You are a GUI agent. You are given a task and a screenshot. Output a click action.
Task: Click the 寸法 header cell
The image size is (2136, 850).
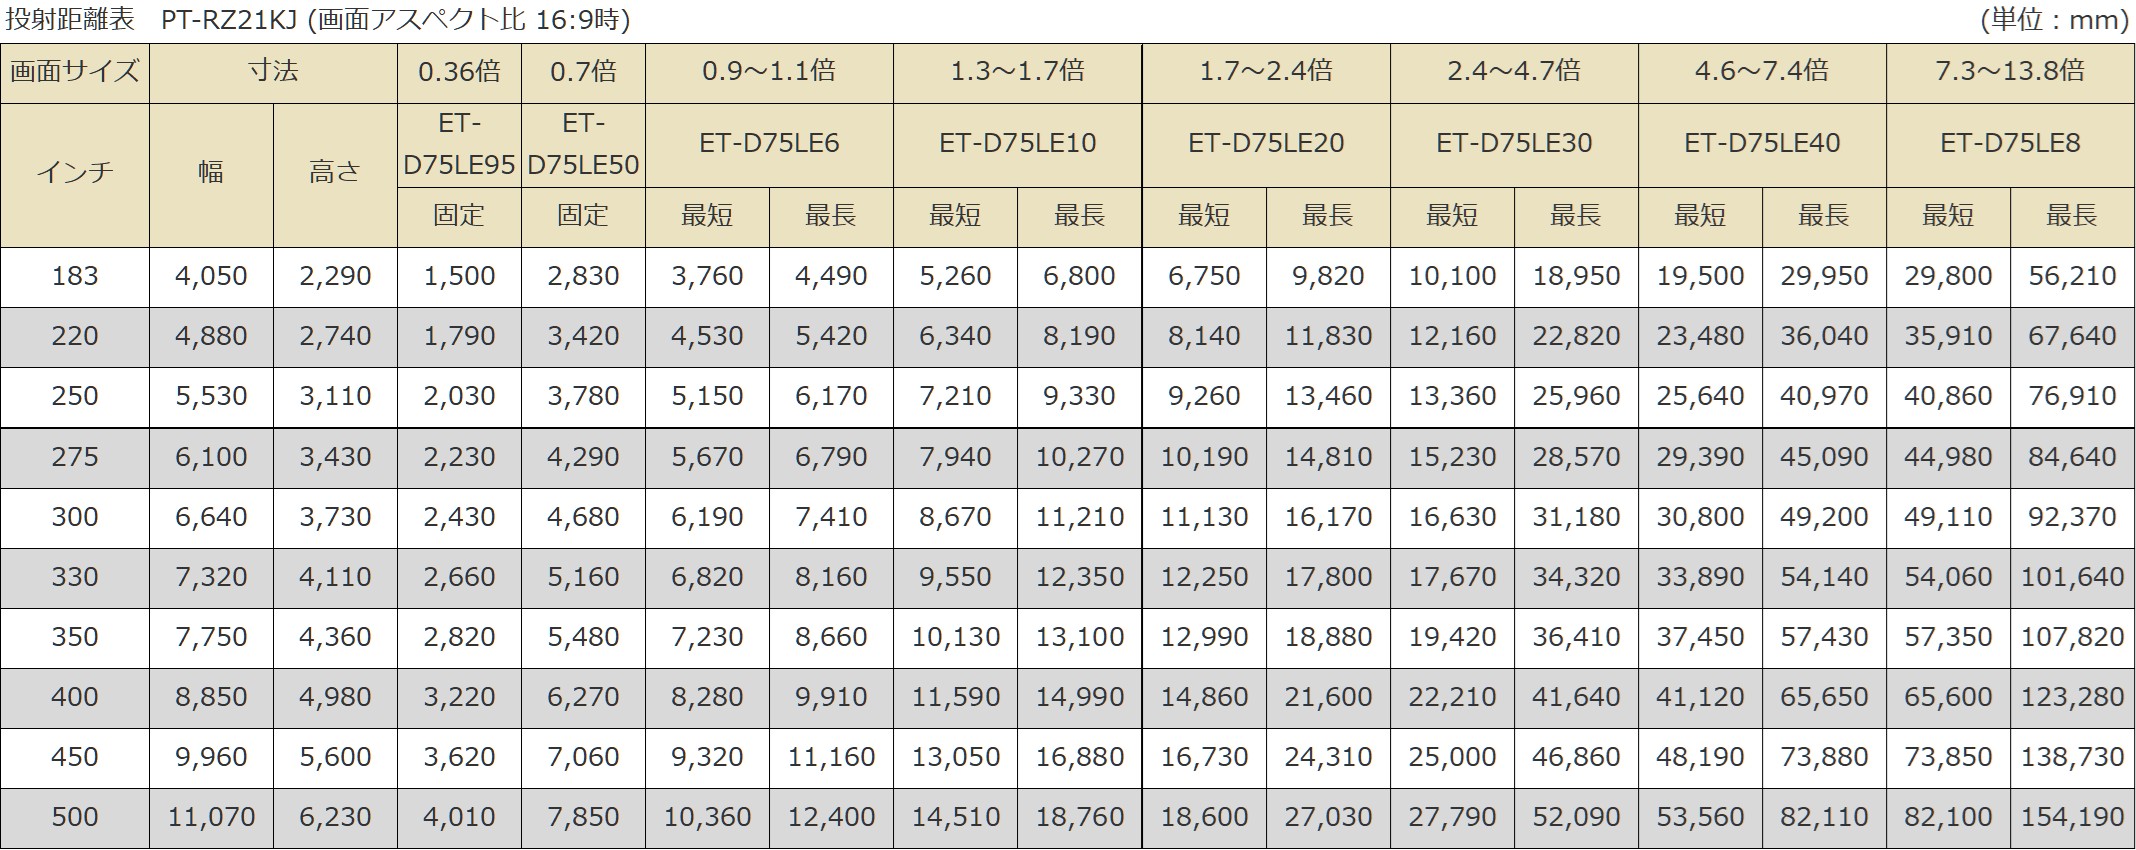(273, 73)
